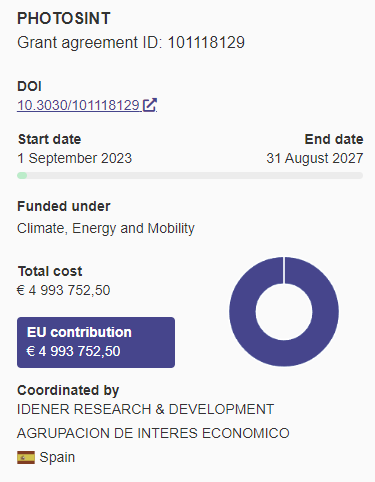Viewport: 375px width, 482px height.
Task: Click the Grant agreement ID text
Action: point(131,43)
